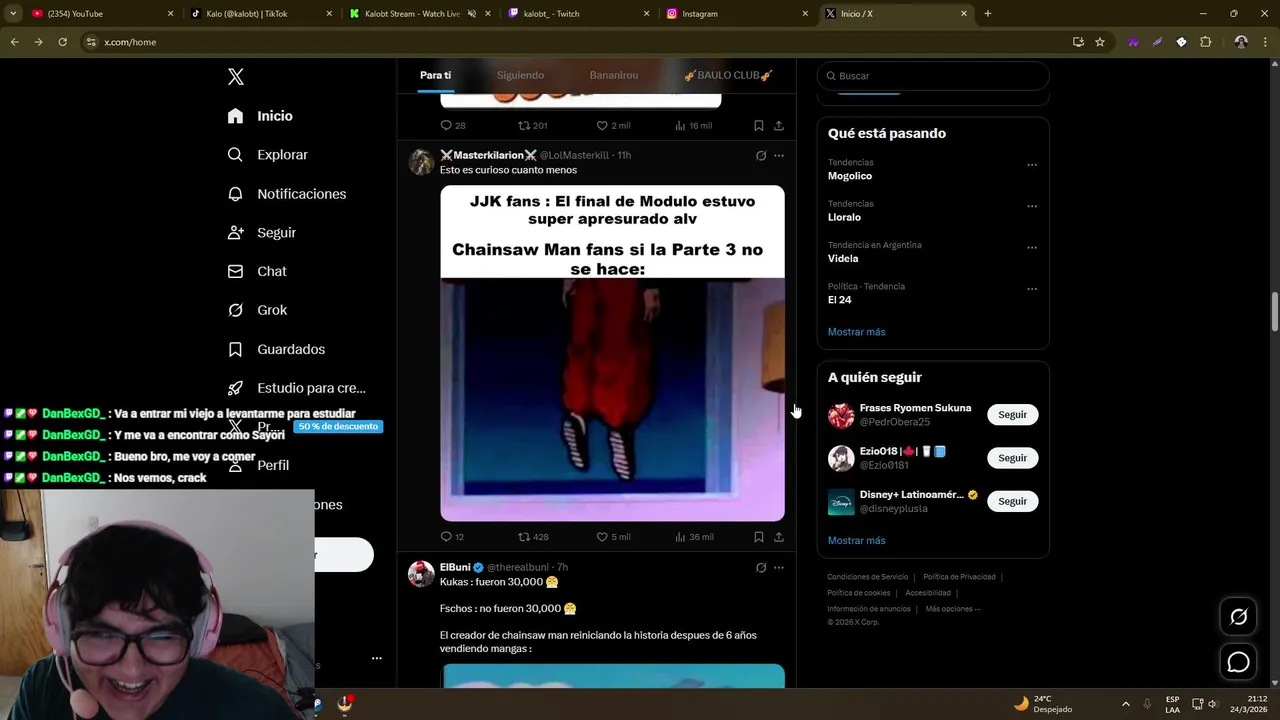Viewport: 1280px width, 720px height.
Task: Switch to the BAULO CLUB tab
Action: 728,75
